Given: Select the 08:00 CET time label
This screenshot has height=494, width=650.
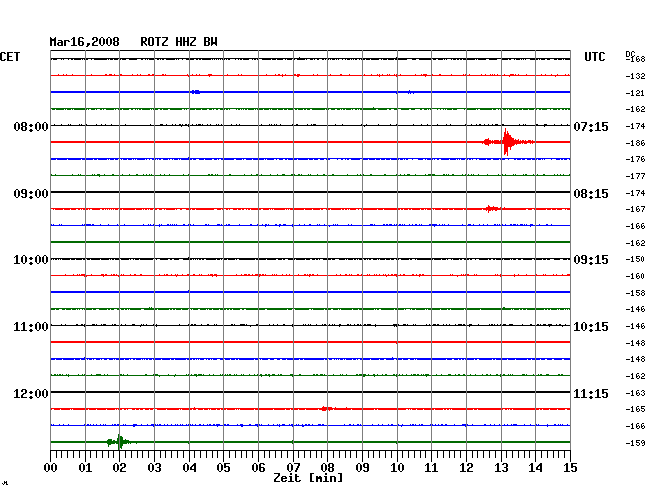Looking at the screenshot, I should click(x=31, y=126).
